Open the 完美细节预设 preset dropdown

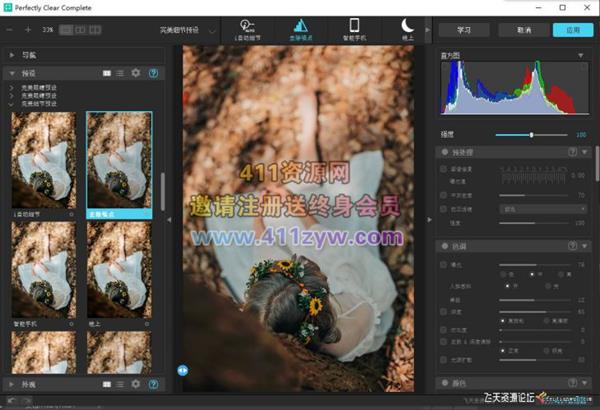point(214,30)
